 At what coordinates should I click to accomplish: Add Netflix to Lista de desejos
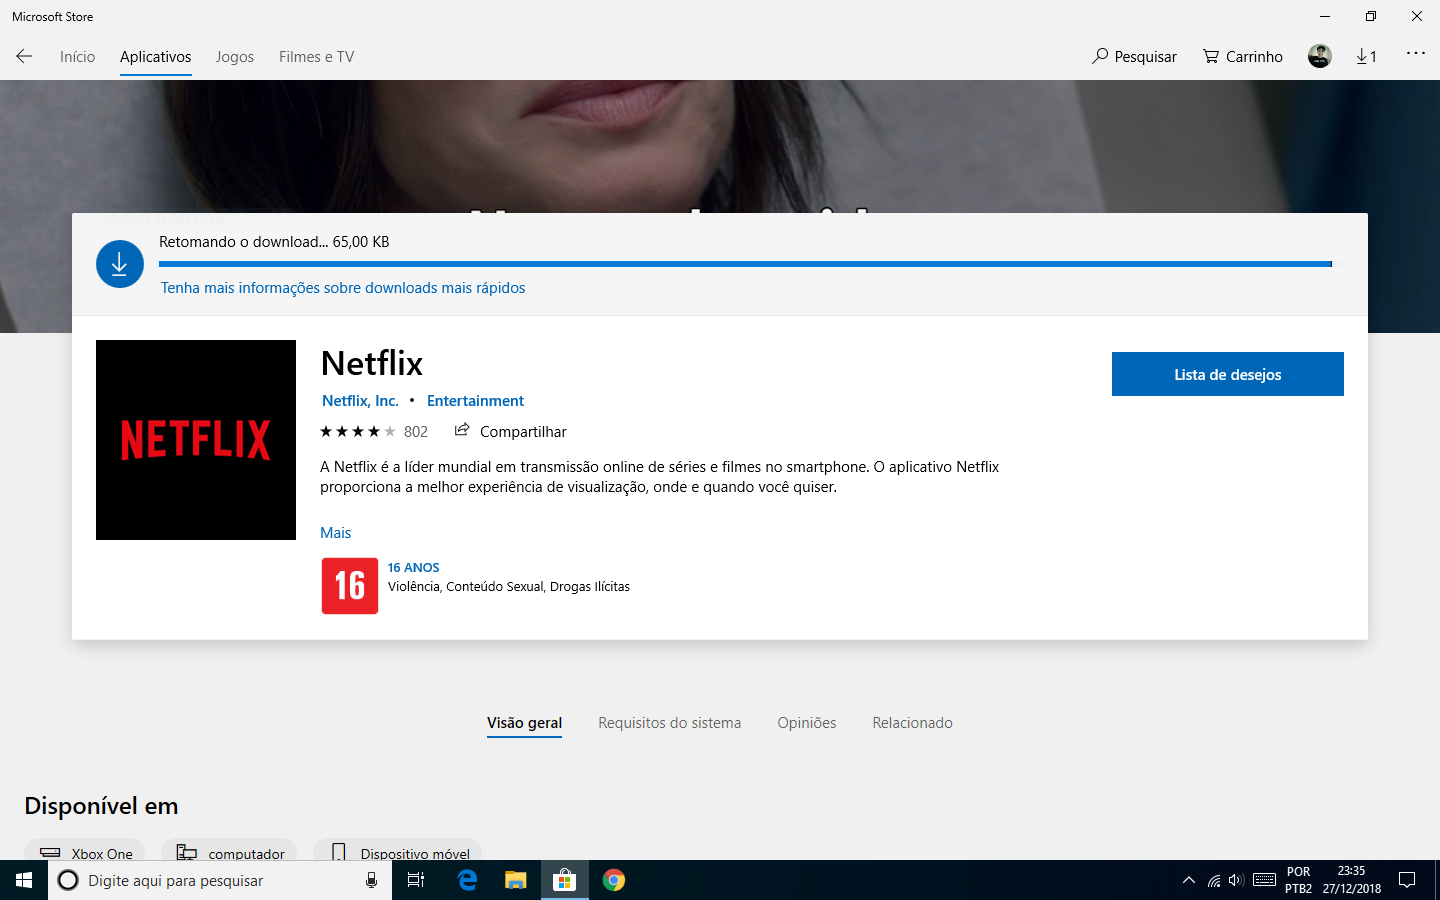click(x=1228, y=374)
